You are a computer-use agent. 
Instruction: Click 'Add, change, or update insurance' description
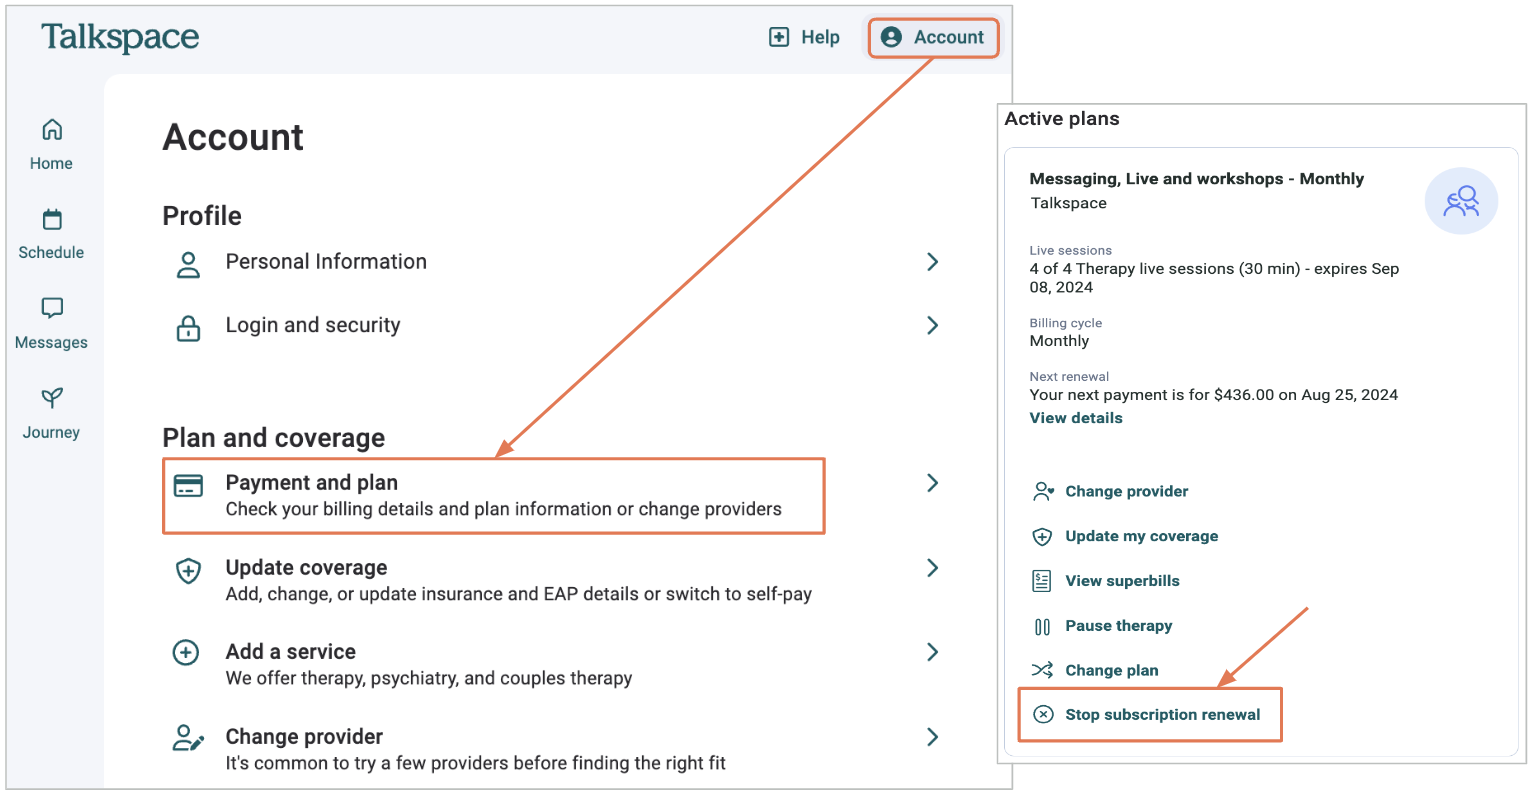click(519, 594)
